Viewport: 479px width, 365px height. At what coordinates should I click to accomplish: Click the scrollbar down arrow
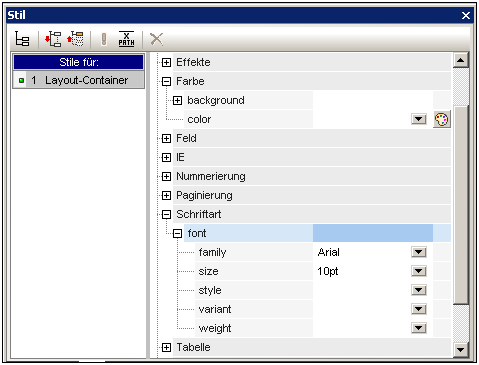[461, 350]
